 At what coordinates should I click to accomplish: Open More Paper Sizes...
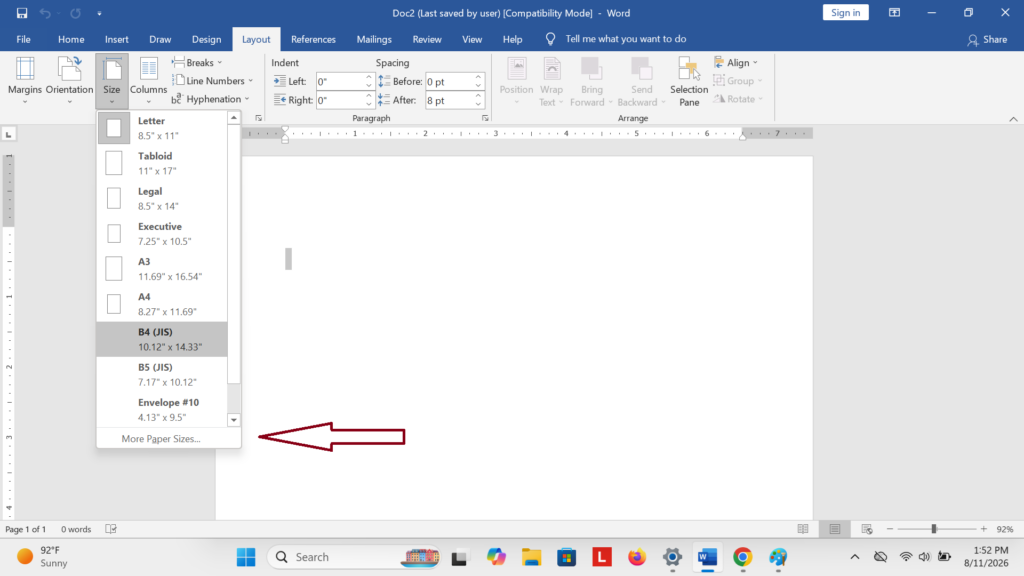click(168, 439)
